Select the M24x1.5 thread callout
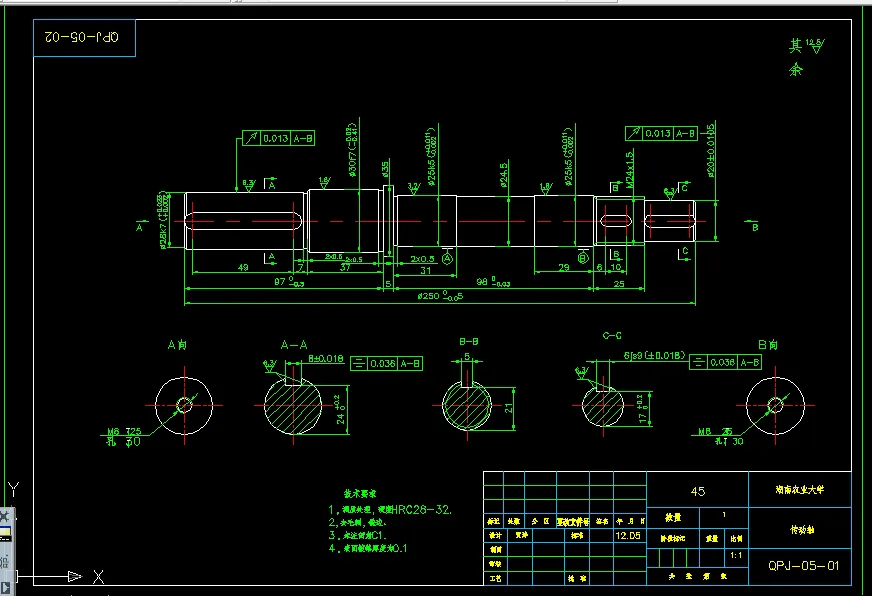Viewport: 872px width, 596px height. point(630,169)
